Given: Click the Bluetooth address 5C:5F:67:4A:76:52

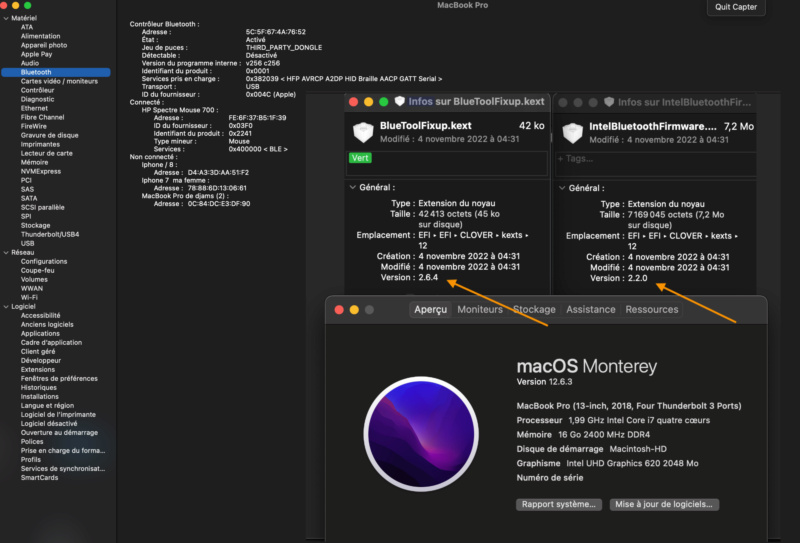Looking at the screenshot, I should click(x=276, y=32).
